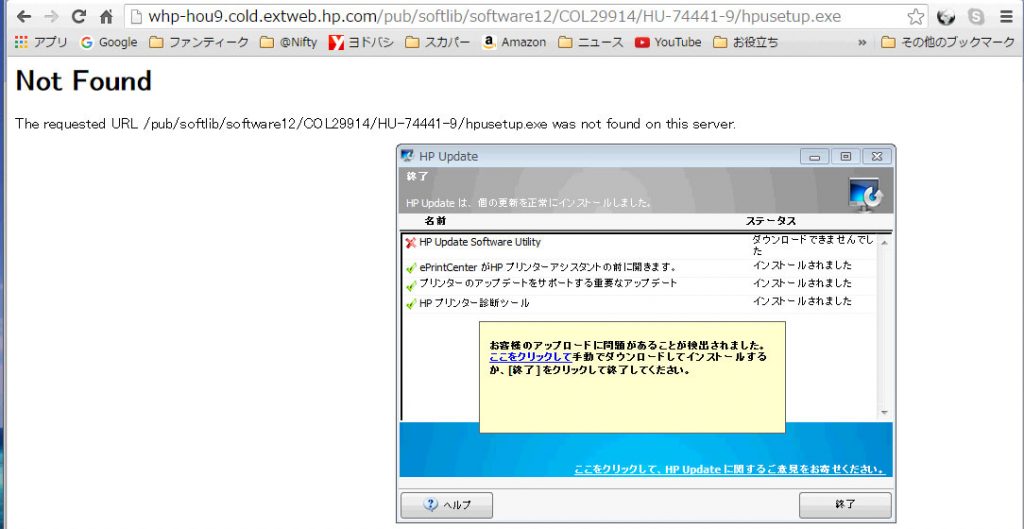Close the HP Update window
The image size is (1024, 529).
pyautogui.click(x=877, y=157)
